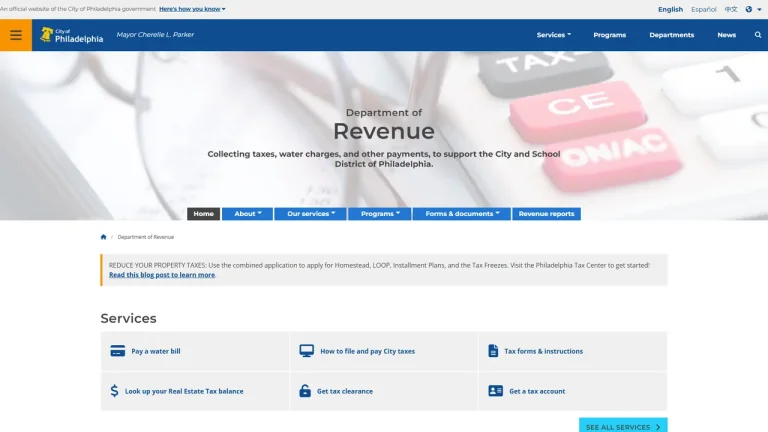Click the credit card icon for water bill
This screenshot has width=768, height=432.
point(118,351)
